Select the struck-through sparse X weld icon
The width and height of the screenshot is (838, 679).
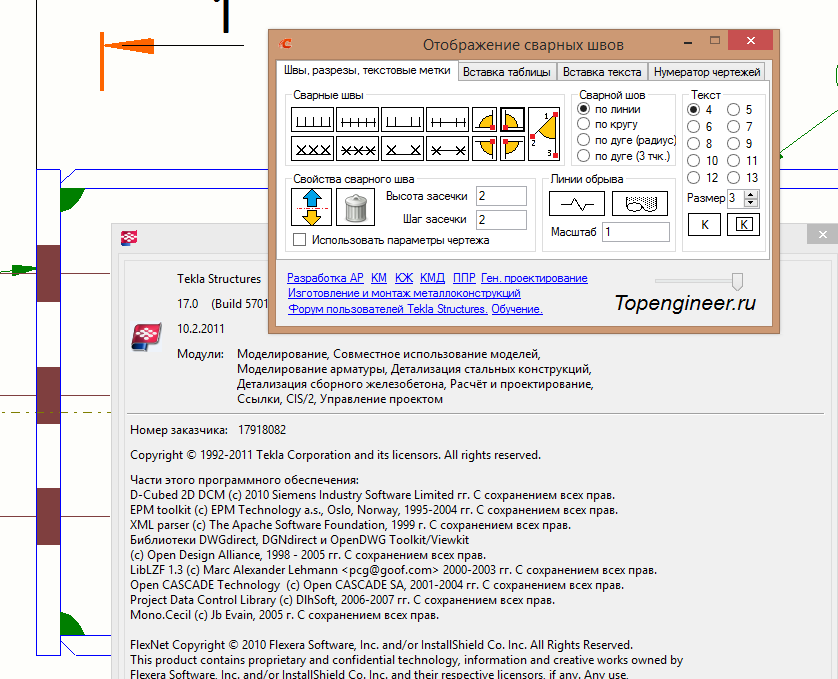[x=447, y=149]
